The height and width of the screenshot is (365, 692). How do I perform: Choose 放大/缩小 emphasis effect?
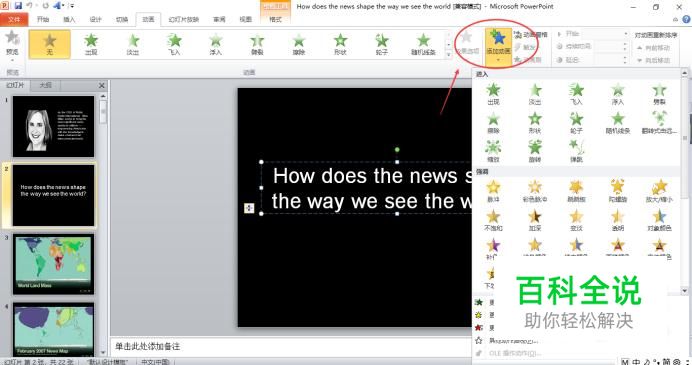coord(659,191)
